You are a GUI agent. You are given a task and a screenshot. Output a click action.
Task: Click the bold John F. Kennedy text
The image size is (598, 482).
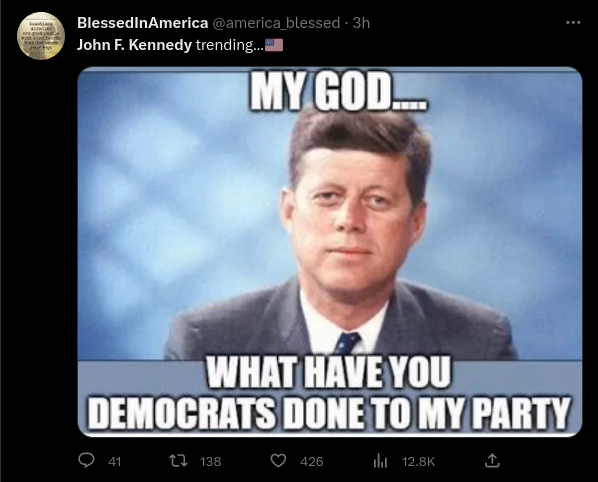tap(134, 45)
